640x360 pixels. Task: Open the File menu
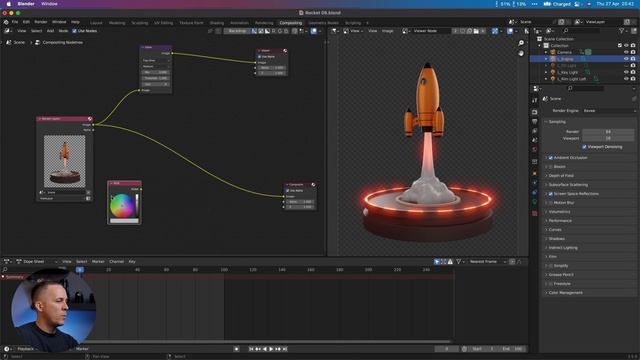(15, 22)
